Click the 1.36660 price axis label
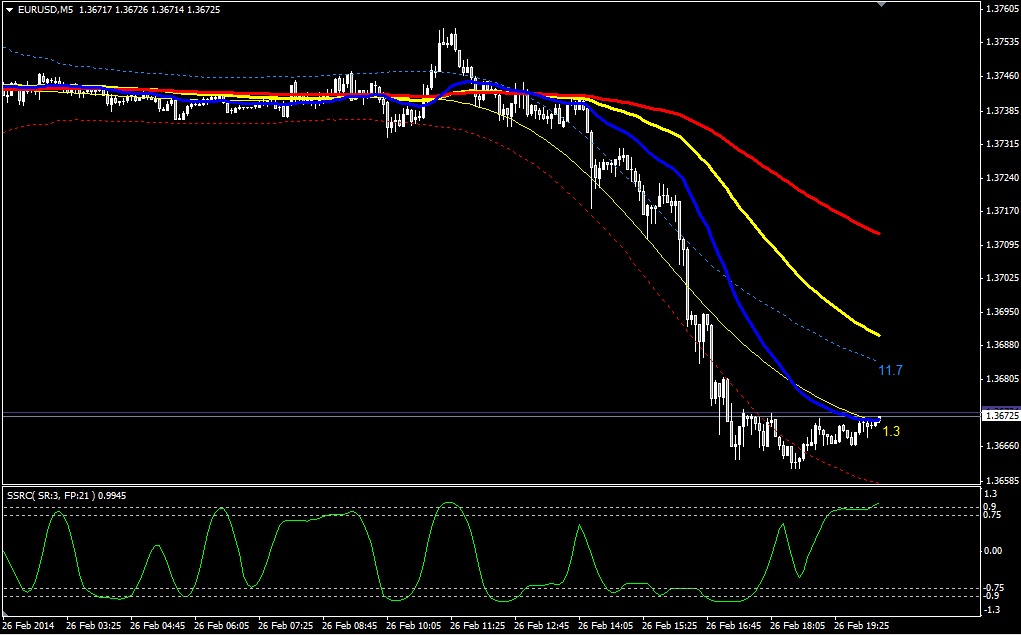This screenshot has width=1021, height=635. 1003,446
